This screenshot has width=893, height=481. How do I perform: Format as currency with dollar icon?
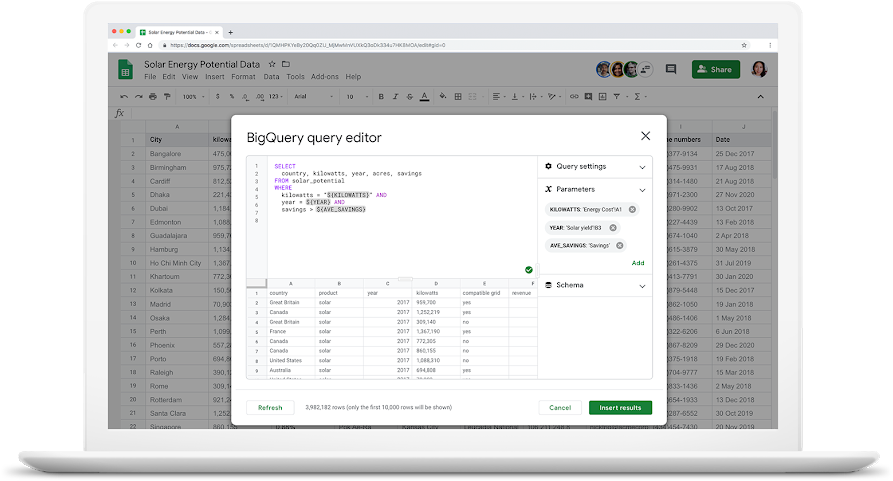[218, 97]
